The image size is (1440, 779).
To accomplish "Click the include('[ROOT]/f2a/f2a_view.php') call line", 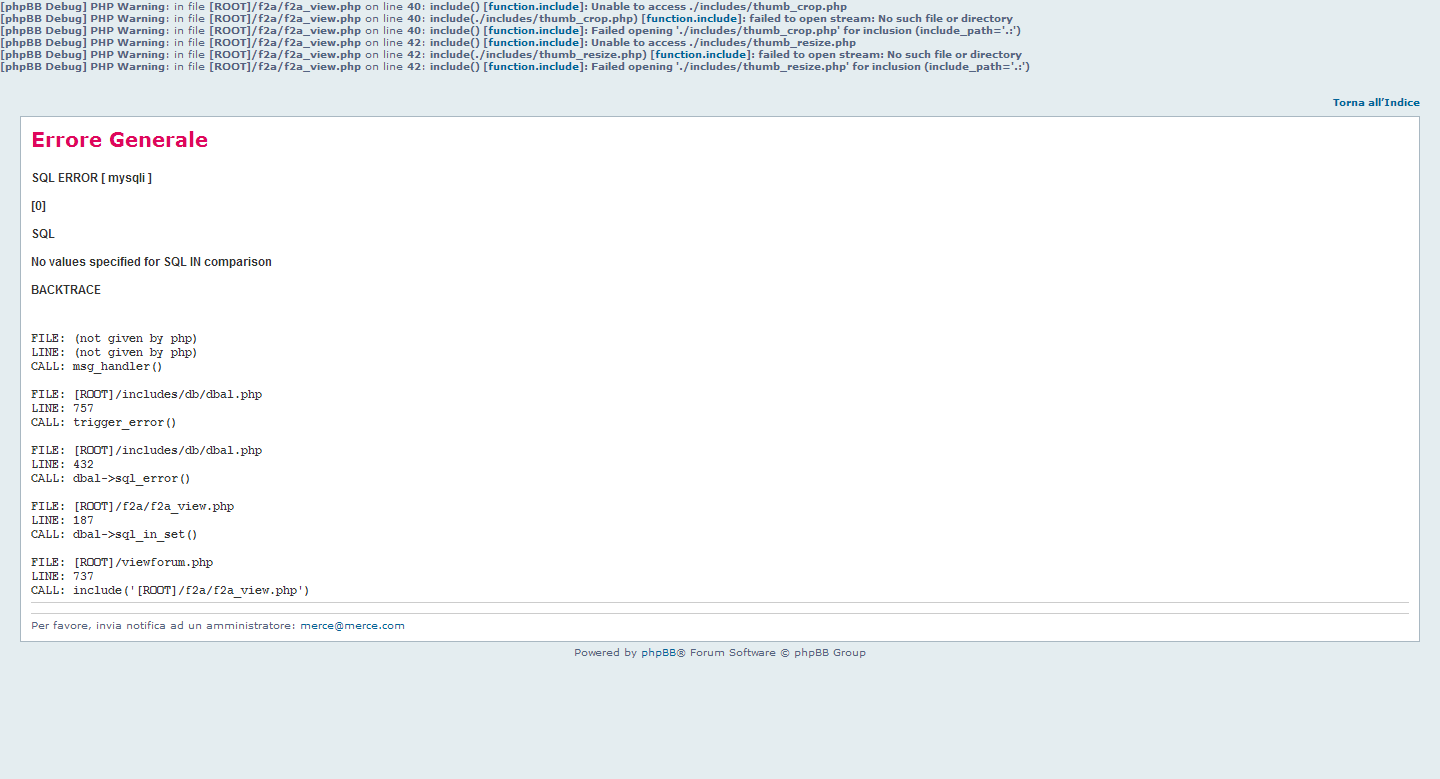I will pos(170,591).
